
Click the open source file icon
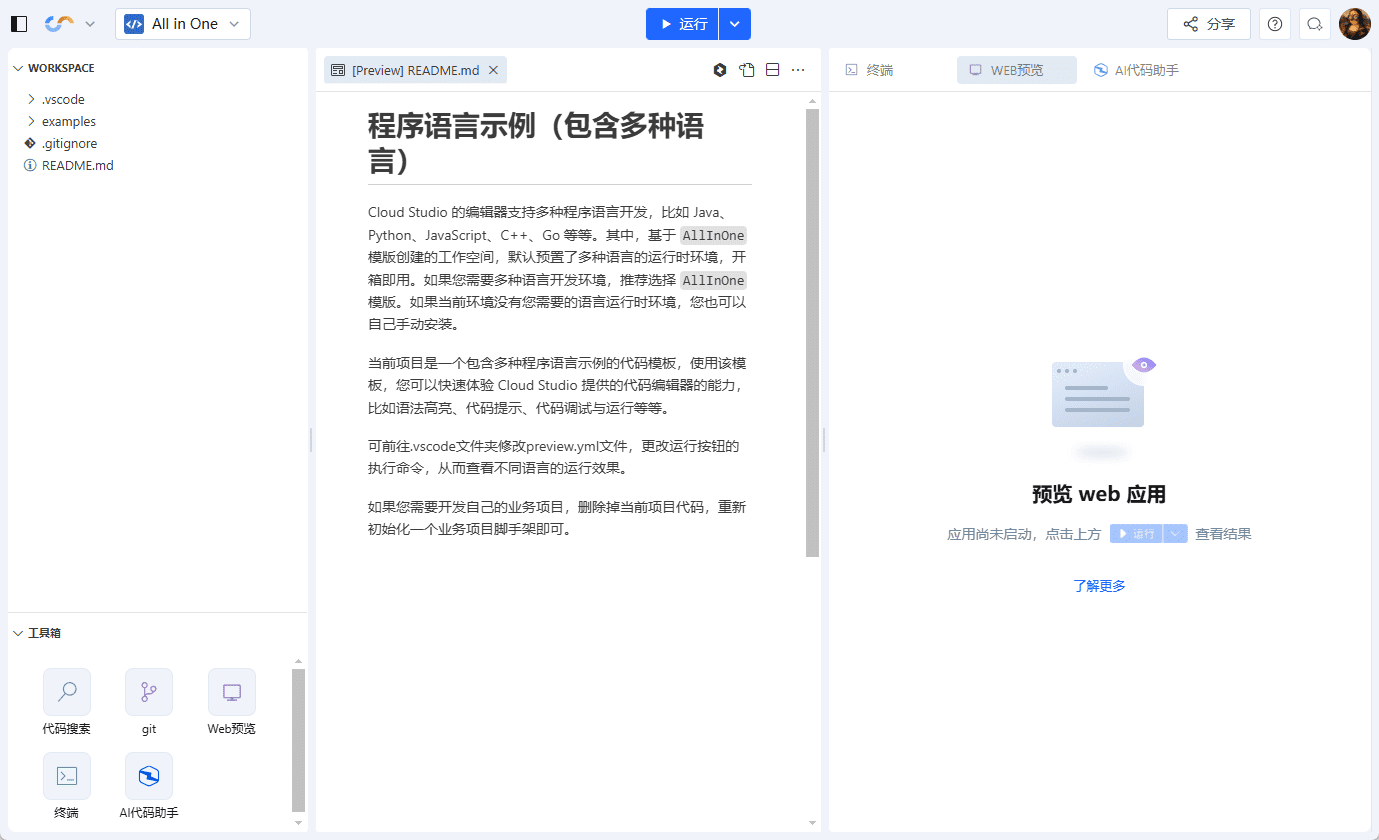[746, 70]
